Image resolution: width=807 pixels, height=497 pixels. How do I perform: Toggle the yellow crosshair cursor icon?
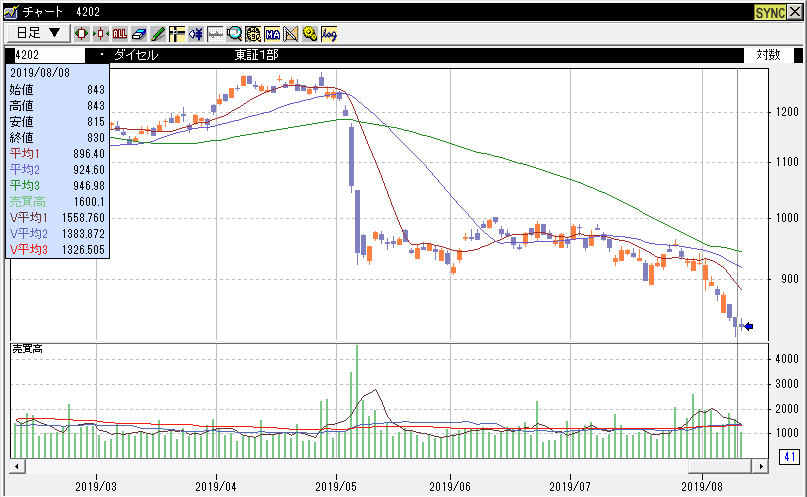tap(177, 33)
